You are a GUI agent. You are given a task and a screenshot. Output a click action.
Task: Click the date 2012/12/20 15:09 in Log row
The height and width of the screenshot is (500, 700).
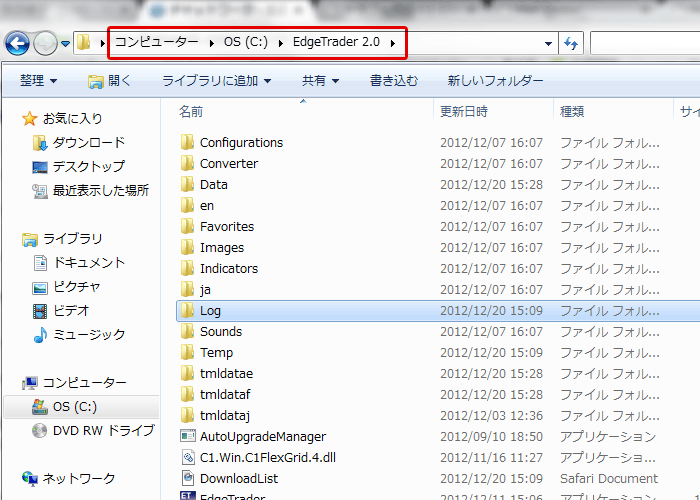(492, 311)
